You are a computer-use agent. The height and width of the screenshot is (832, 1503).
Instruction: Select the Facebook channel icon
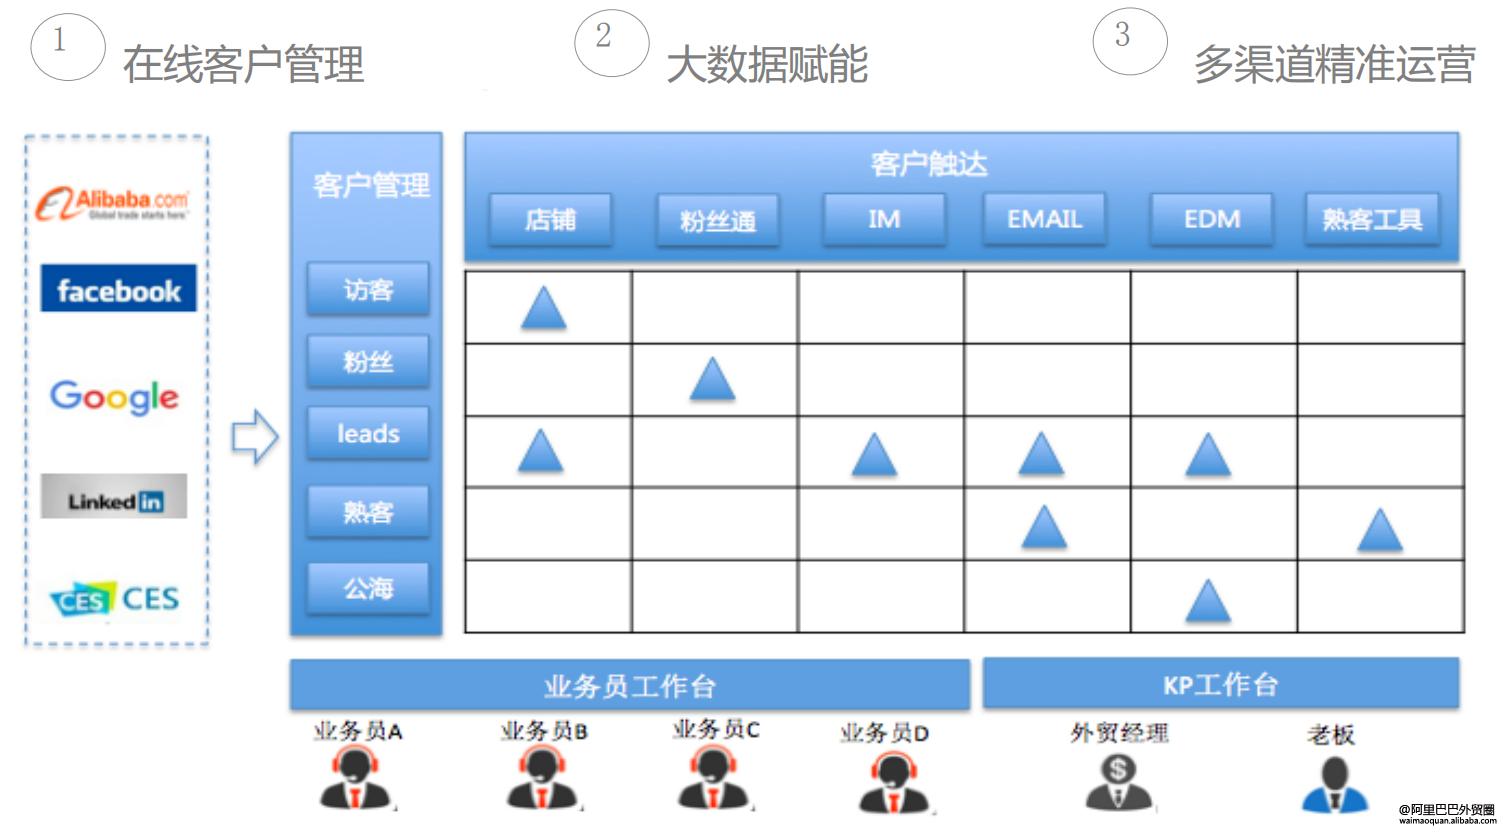coord(117,290)
